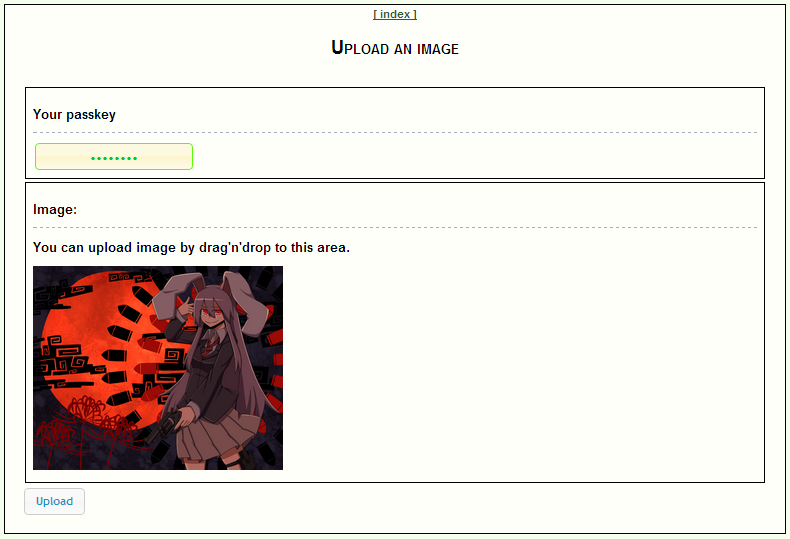
Task: Click the Upload button
Action: [x=54, y=501]
